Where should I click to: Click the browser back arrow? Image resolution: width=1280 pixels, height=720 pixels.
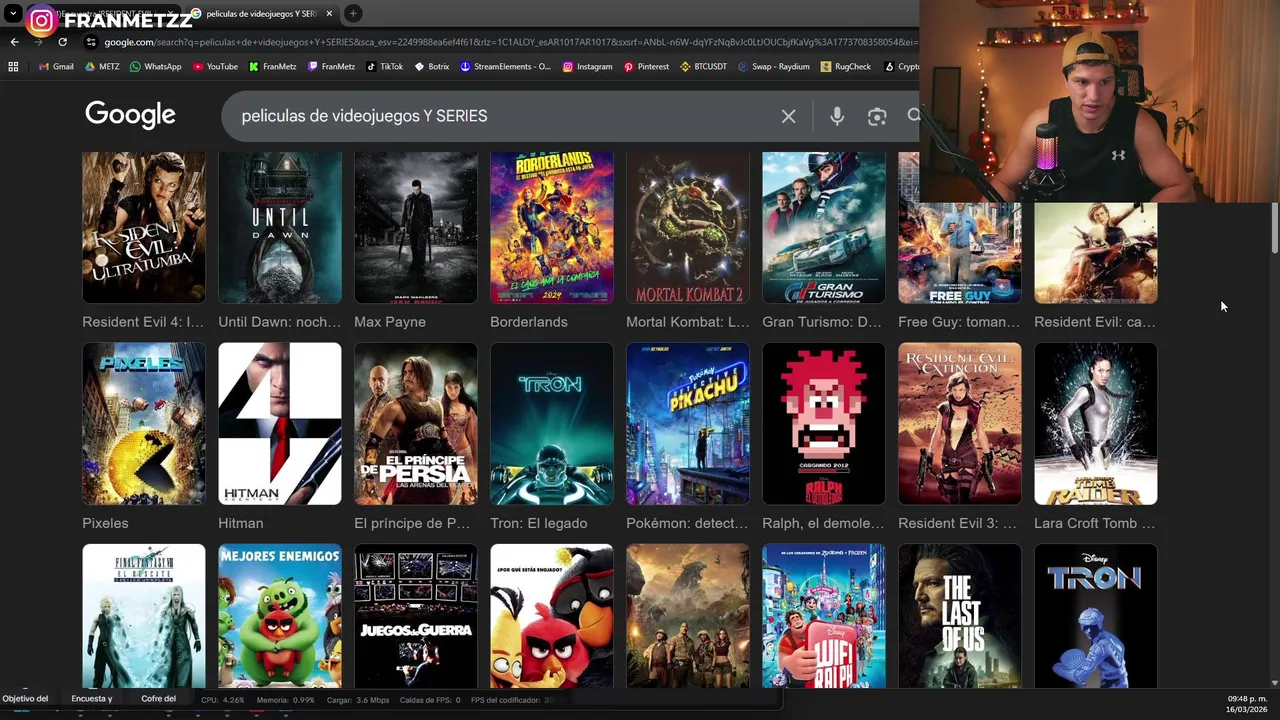coord(14,42)
